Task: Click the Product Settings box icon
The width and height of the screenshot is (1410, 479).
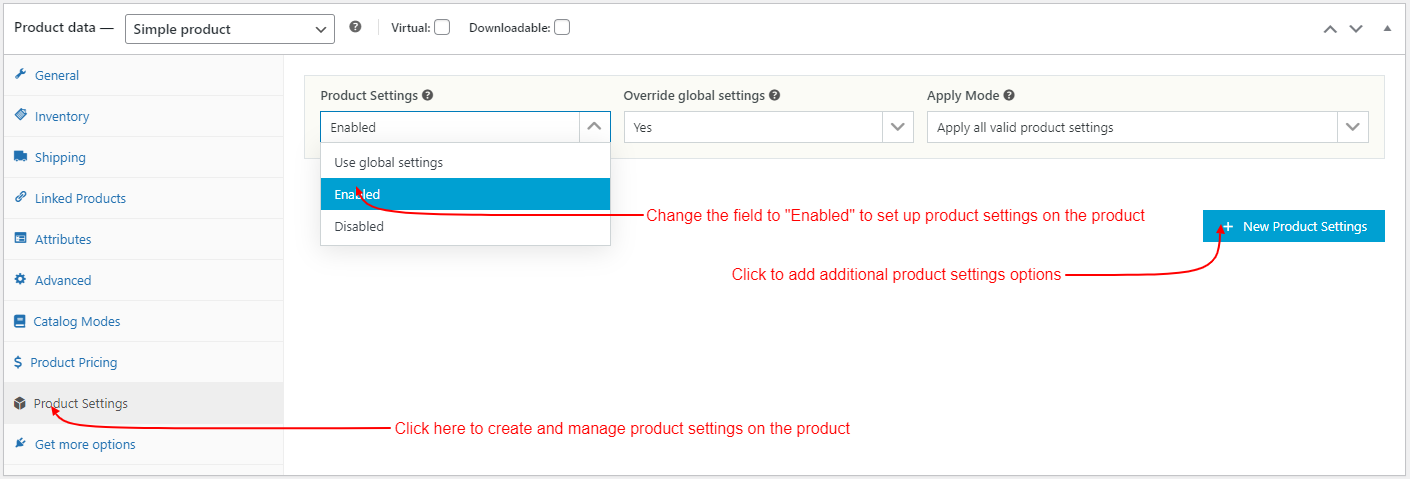Action: tap(20, 404)
